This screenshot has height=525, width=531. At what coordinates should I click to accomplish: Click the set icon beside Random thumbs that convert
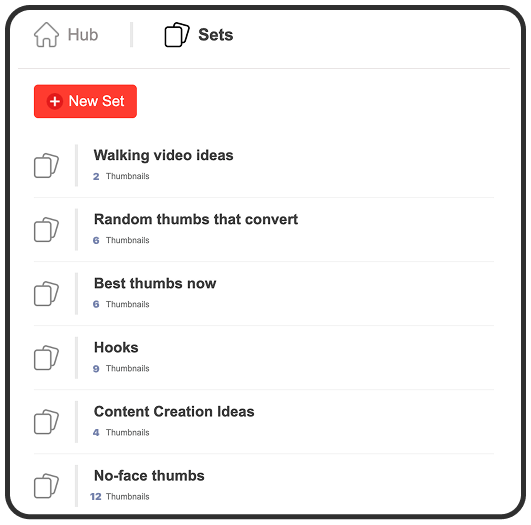(46, 229)
